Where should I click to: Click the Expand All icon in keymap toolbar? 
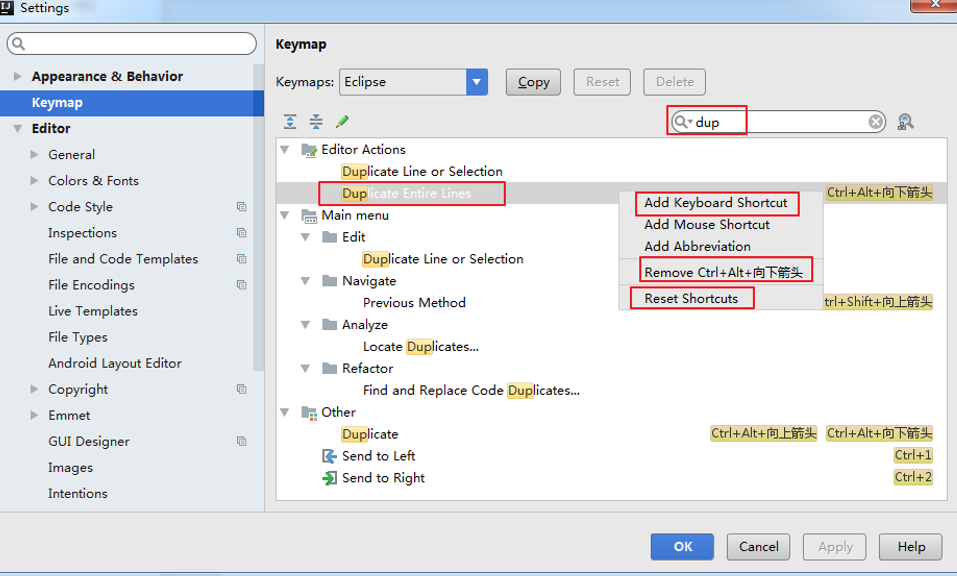290,121
